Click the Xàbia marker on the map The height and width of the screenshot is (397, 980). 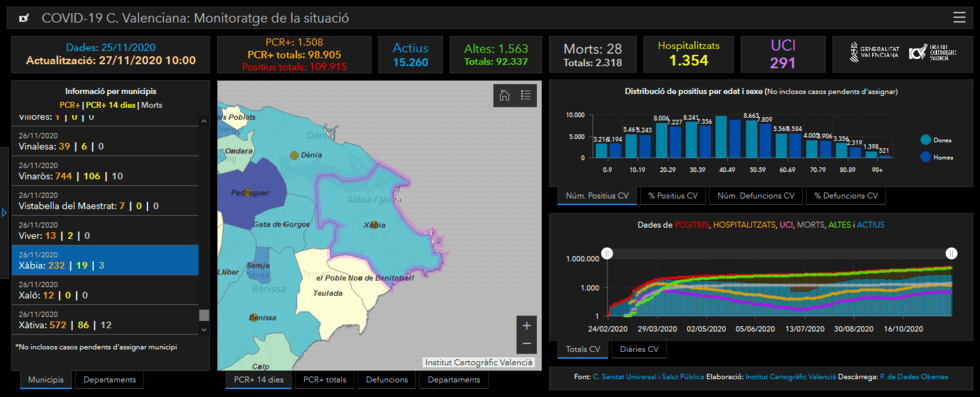coord(374,225)
